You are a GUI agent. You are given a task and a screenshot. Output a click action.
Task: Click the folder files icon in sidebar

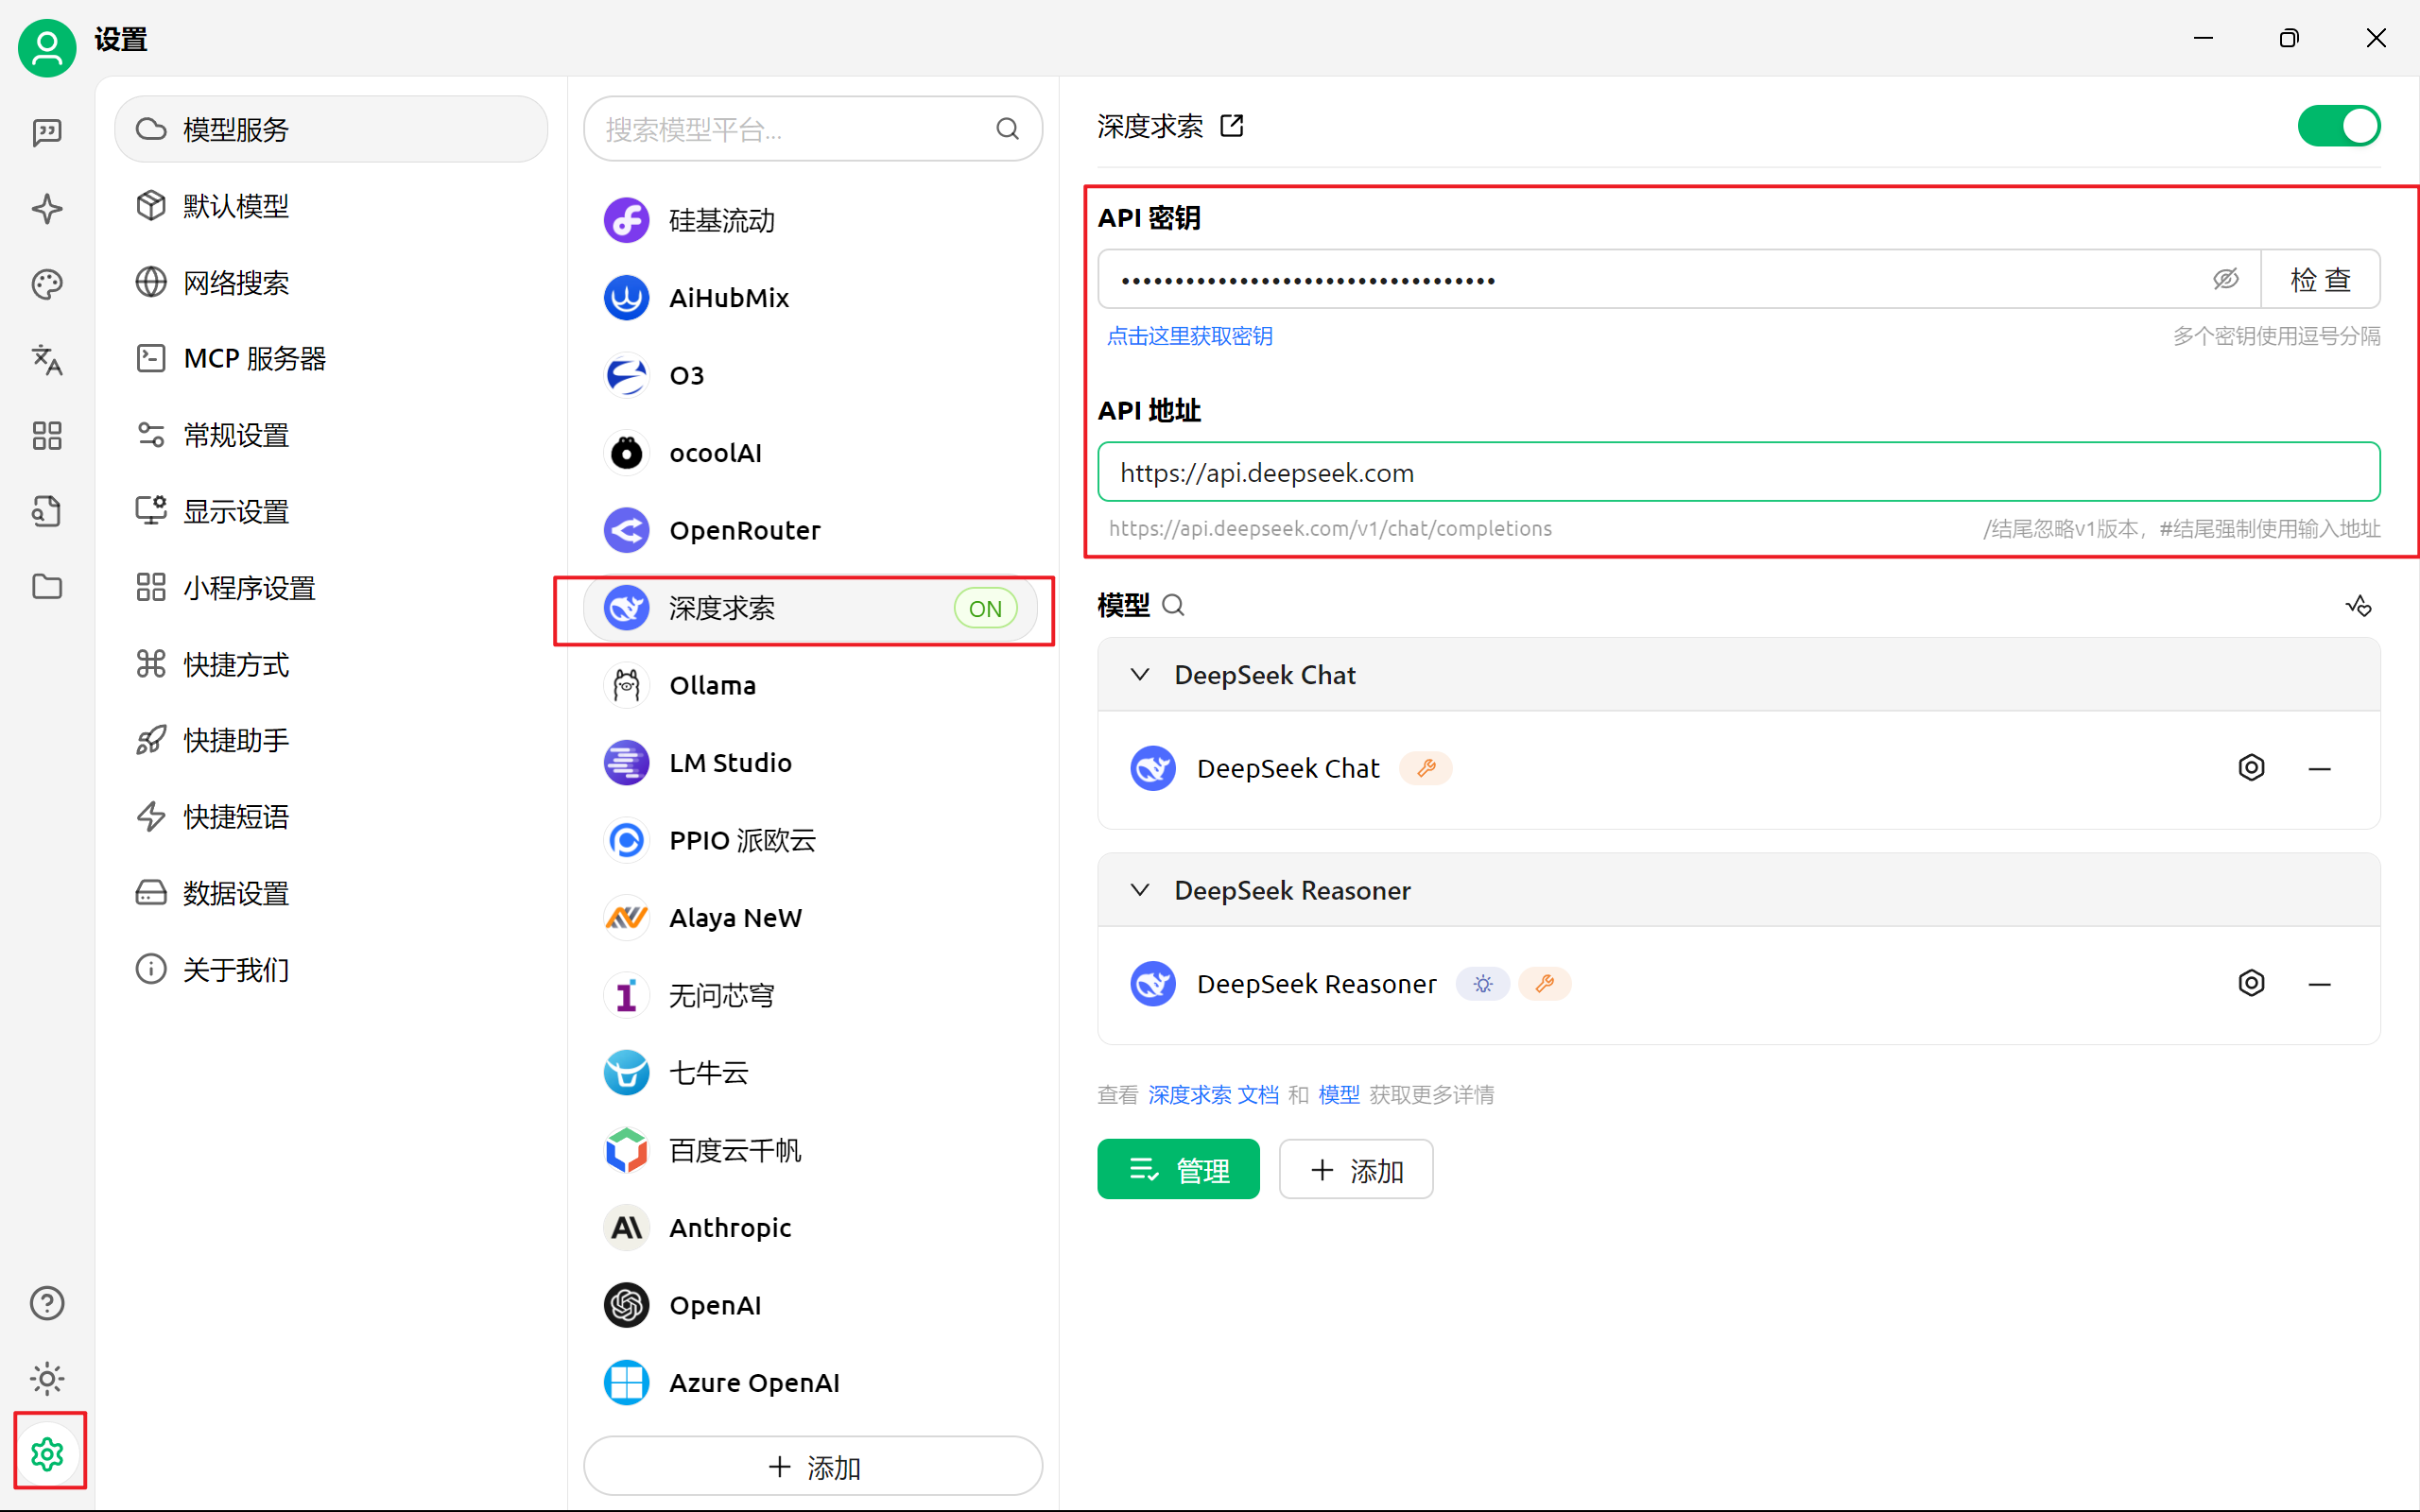(47, 587)
